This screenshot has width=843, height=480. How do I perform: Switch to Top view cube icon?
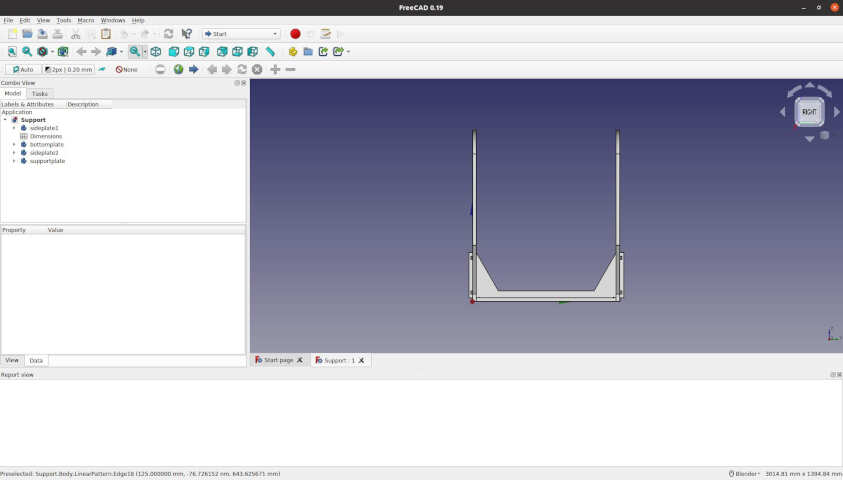pos(189,52)
